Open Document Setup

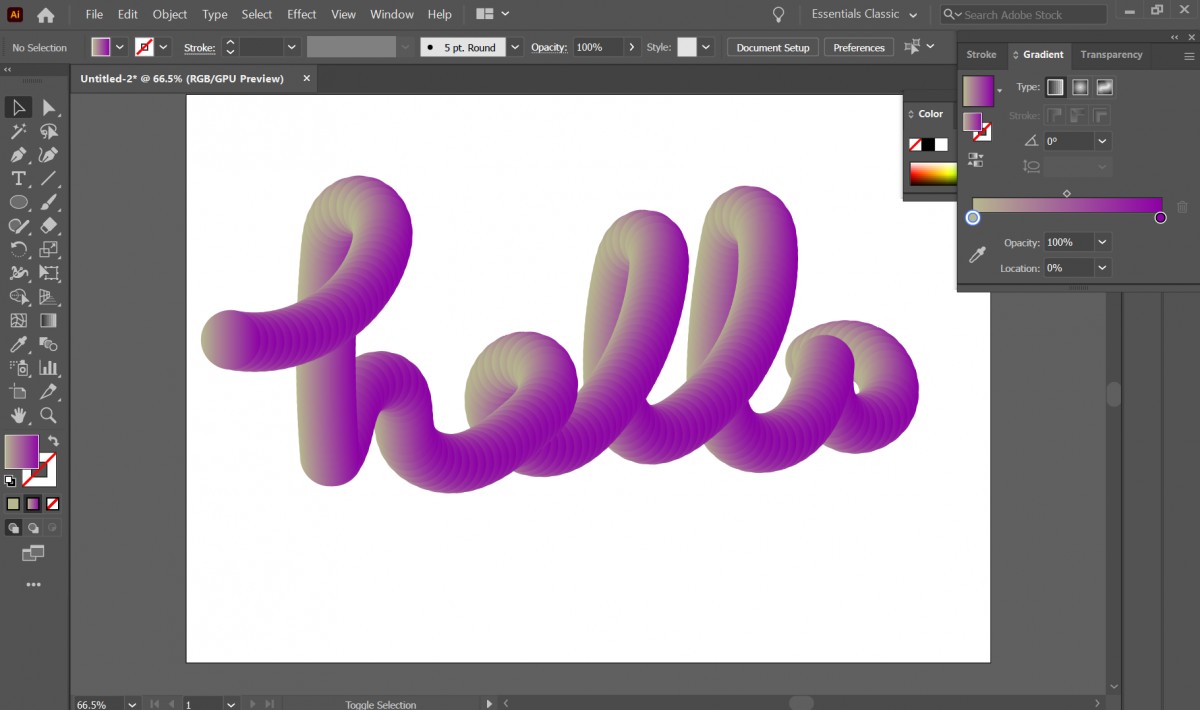(772, 47)
